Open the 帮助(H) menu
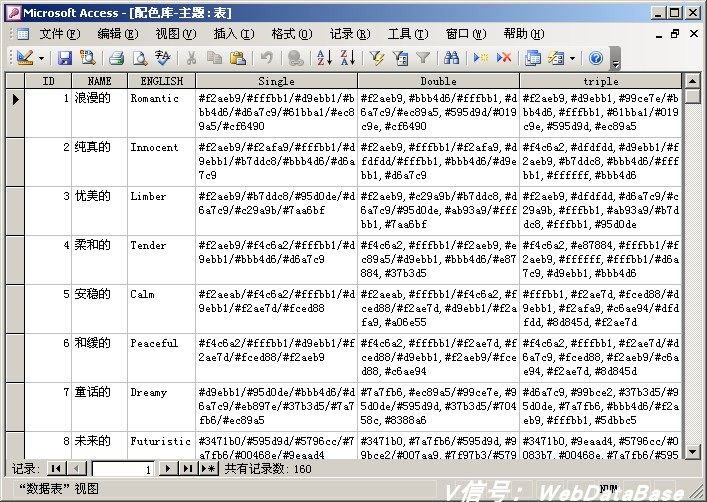The image size is (707, 502). [x=524, y=34]
